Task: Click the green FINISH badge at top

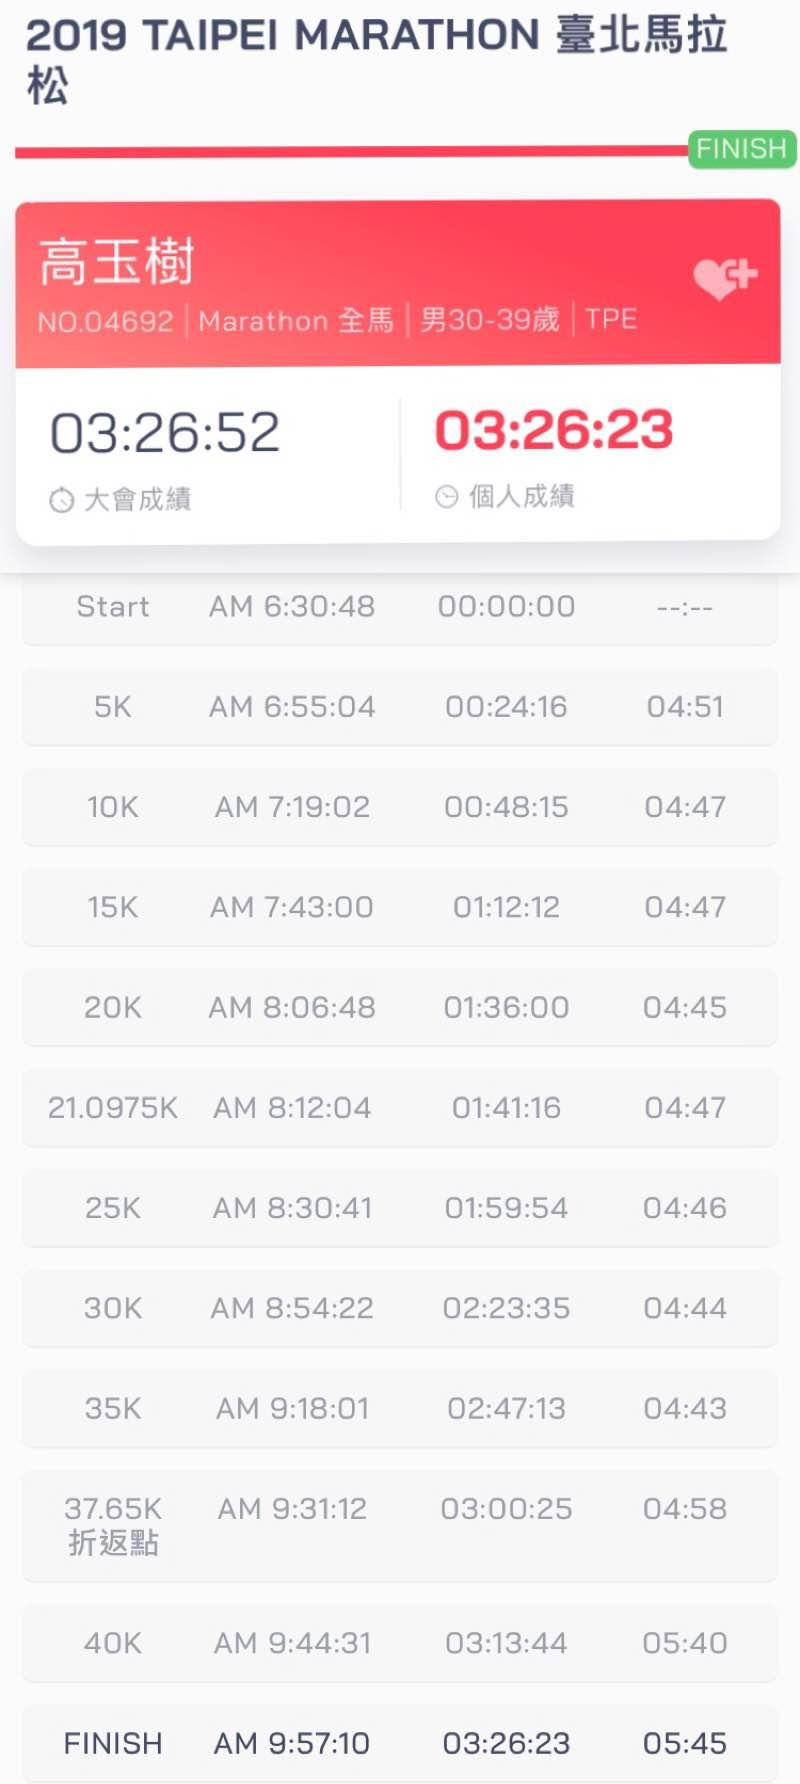Action: coord(741,149)
